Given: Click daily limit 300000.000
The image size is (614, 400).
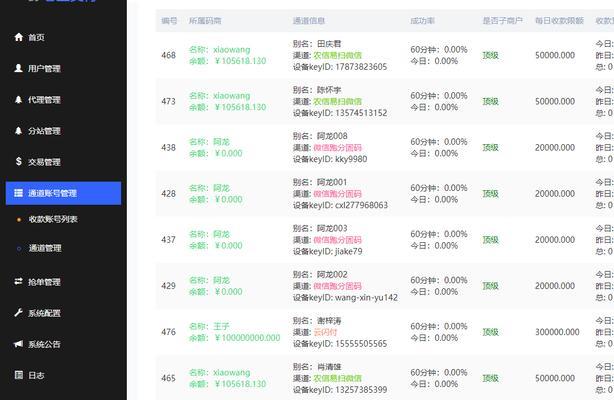Looking at the screenshot, I should 557,332.
